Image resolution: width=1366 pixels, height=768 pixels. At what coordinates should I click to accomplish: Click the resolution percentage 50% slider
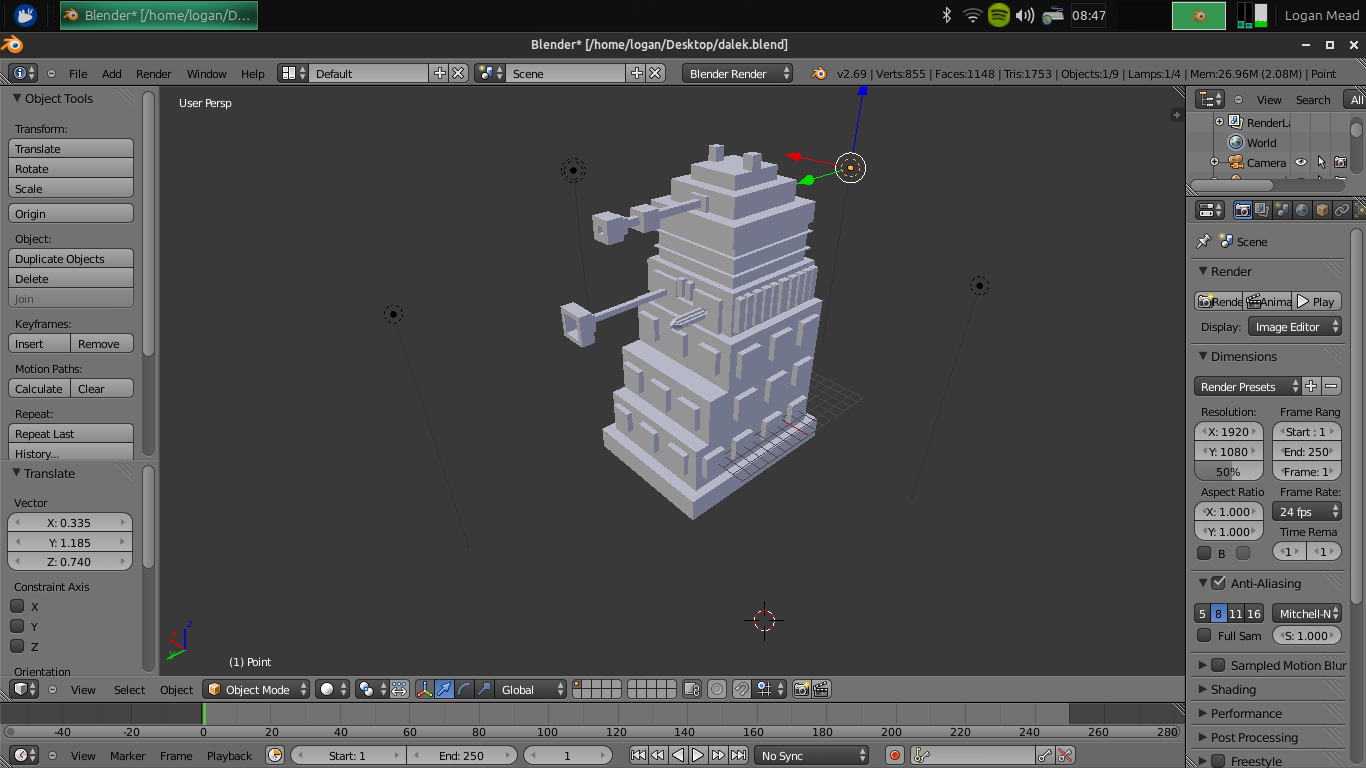click(x=1228, y=472)
